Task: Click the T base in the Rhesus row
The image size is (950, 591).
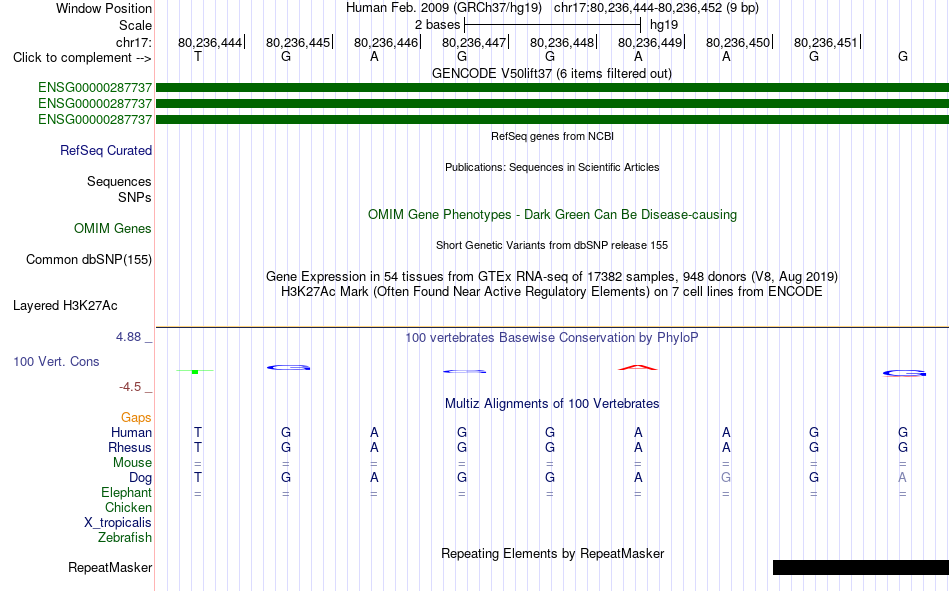Action: pos(198,447)
